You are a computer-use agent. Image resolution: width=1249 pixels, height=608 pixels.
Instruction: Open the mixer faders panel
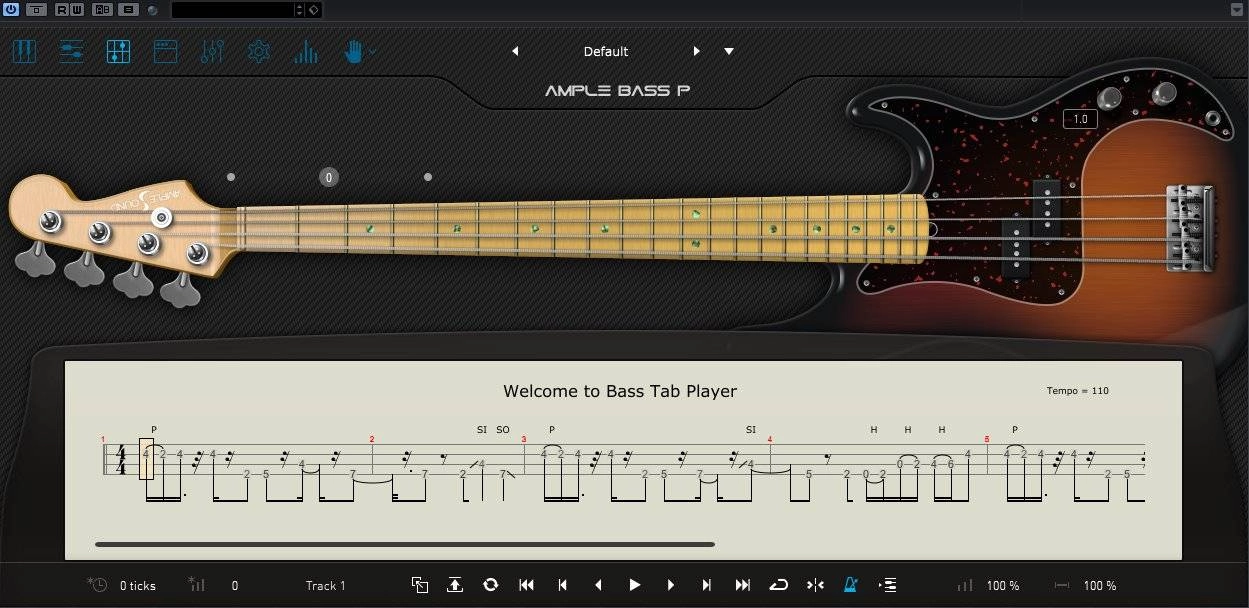click(212, 51)
